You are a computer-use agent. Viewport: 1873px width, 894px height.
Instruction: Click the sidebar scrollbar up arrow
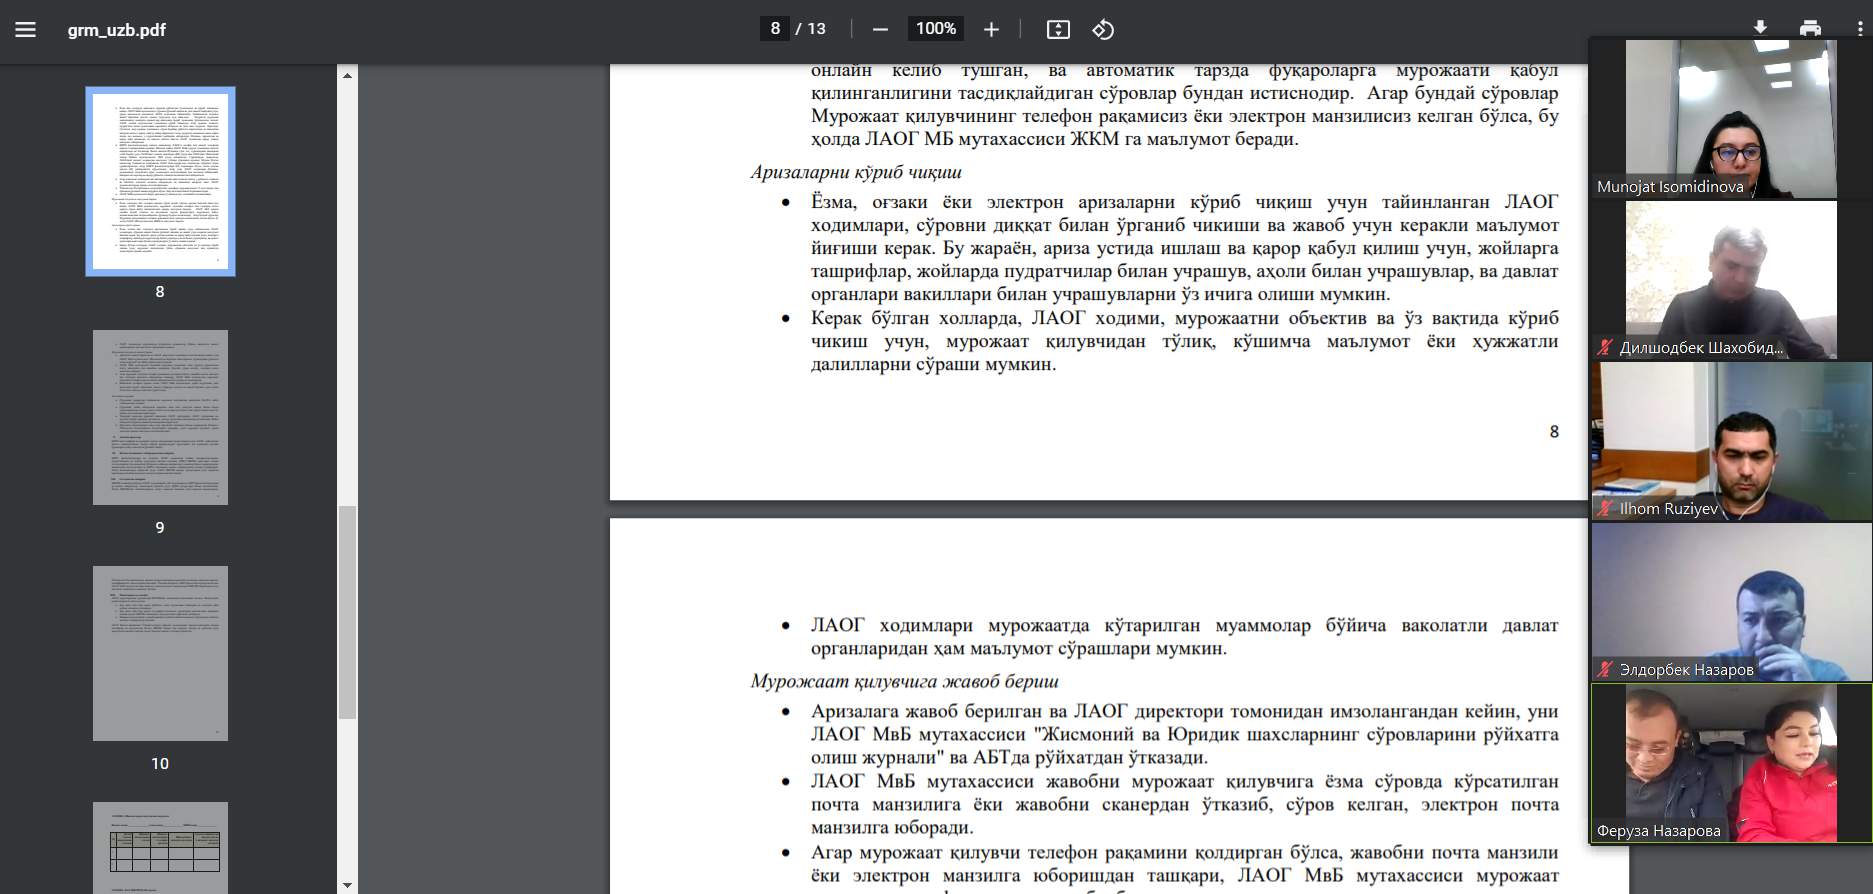click(347, 75)
